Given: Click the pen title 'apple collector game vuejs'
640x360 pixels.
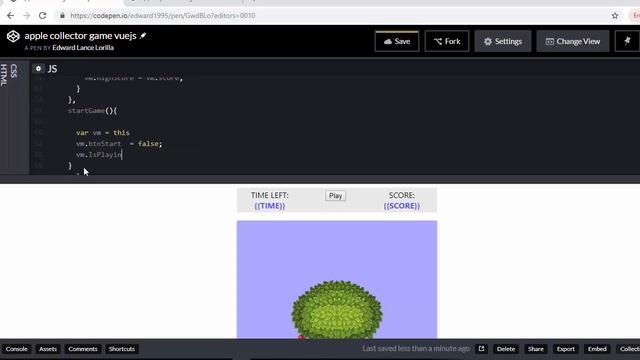Looking at the screenshot, I should pos(80,36).
